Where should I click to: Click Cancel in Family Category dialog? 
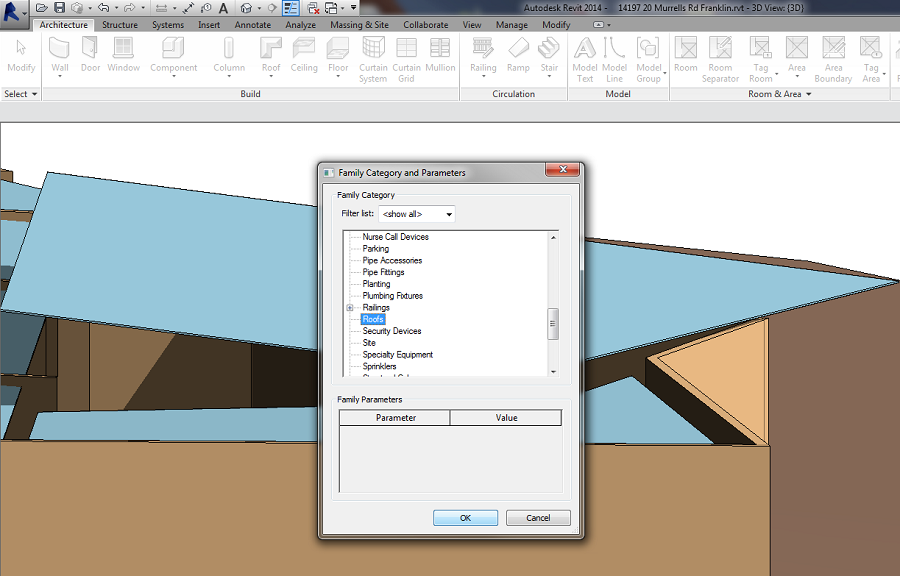[538, 517]
